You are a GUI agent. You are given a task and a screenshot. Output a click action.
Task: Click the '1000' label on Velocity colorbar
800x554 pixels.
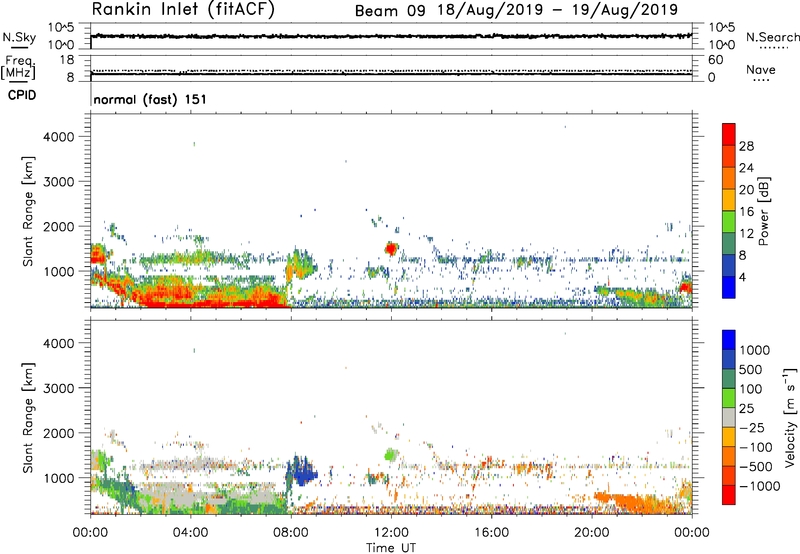(755, 350)
